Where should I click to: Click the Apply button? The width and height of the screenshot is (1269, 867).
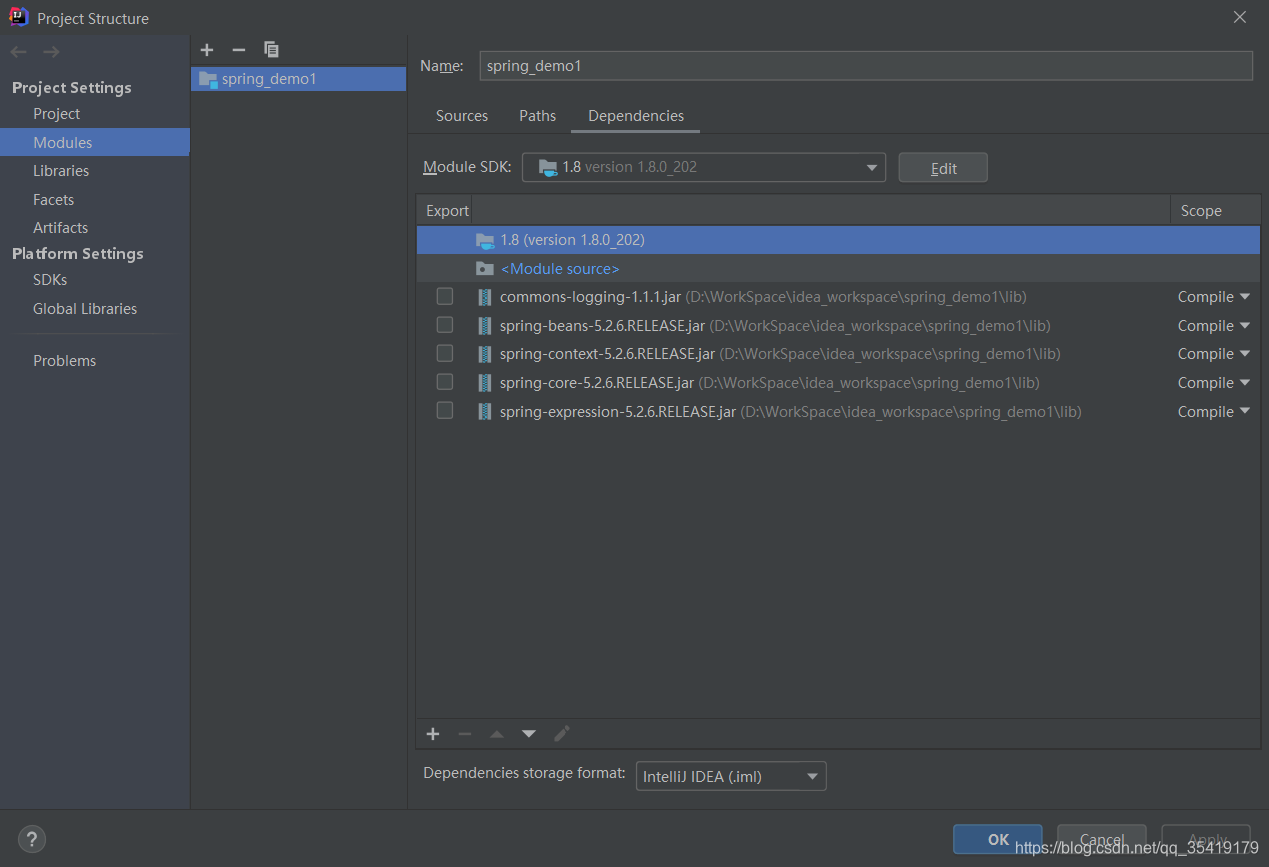click(x=1206, y=839)
